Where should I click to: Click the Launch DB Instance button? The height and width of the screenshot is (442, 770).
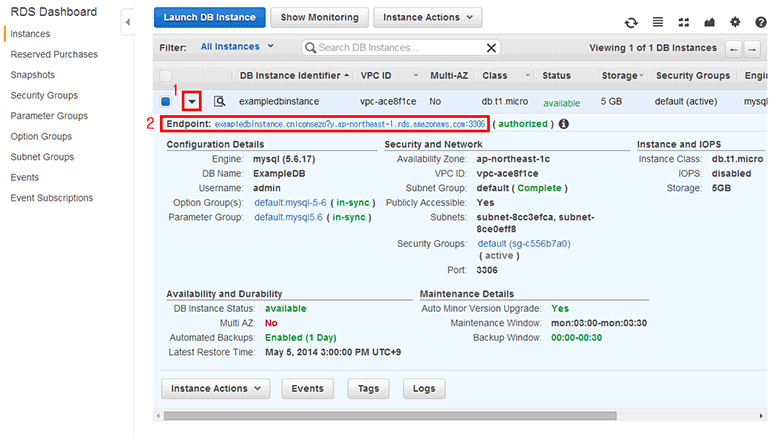point(210,18)
